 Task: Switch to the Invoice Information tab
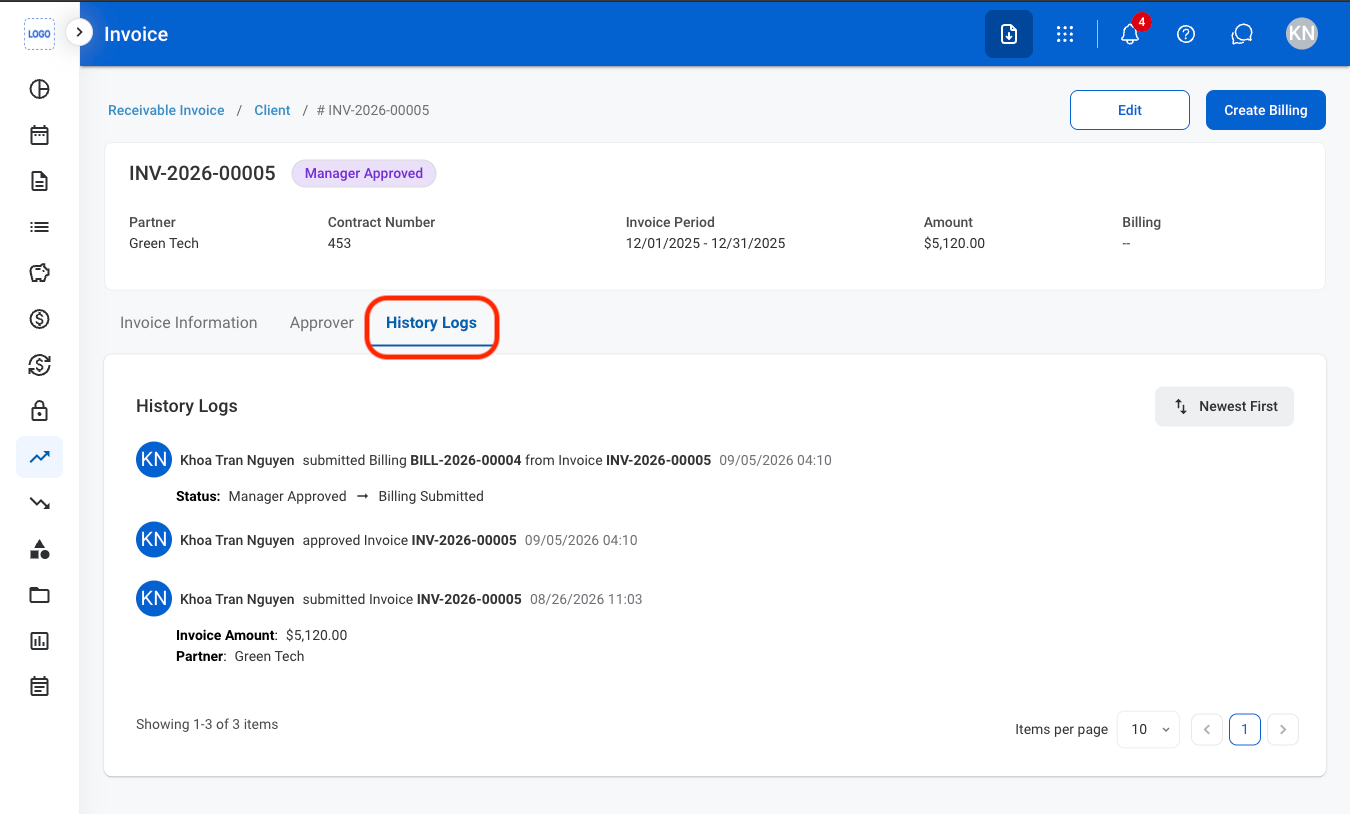(189, 323)
